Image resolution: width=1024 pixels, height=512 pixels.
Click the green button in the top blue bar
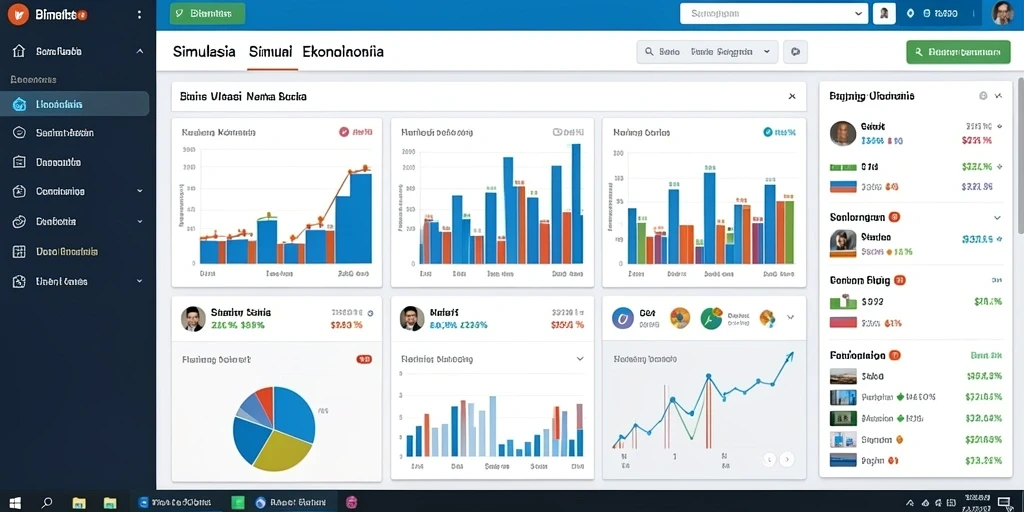coord(208,14)
